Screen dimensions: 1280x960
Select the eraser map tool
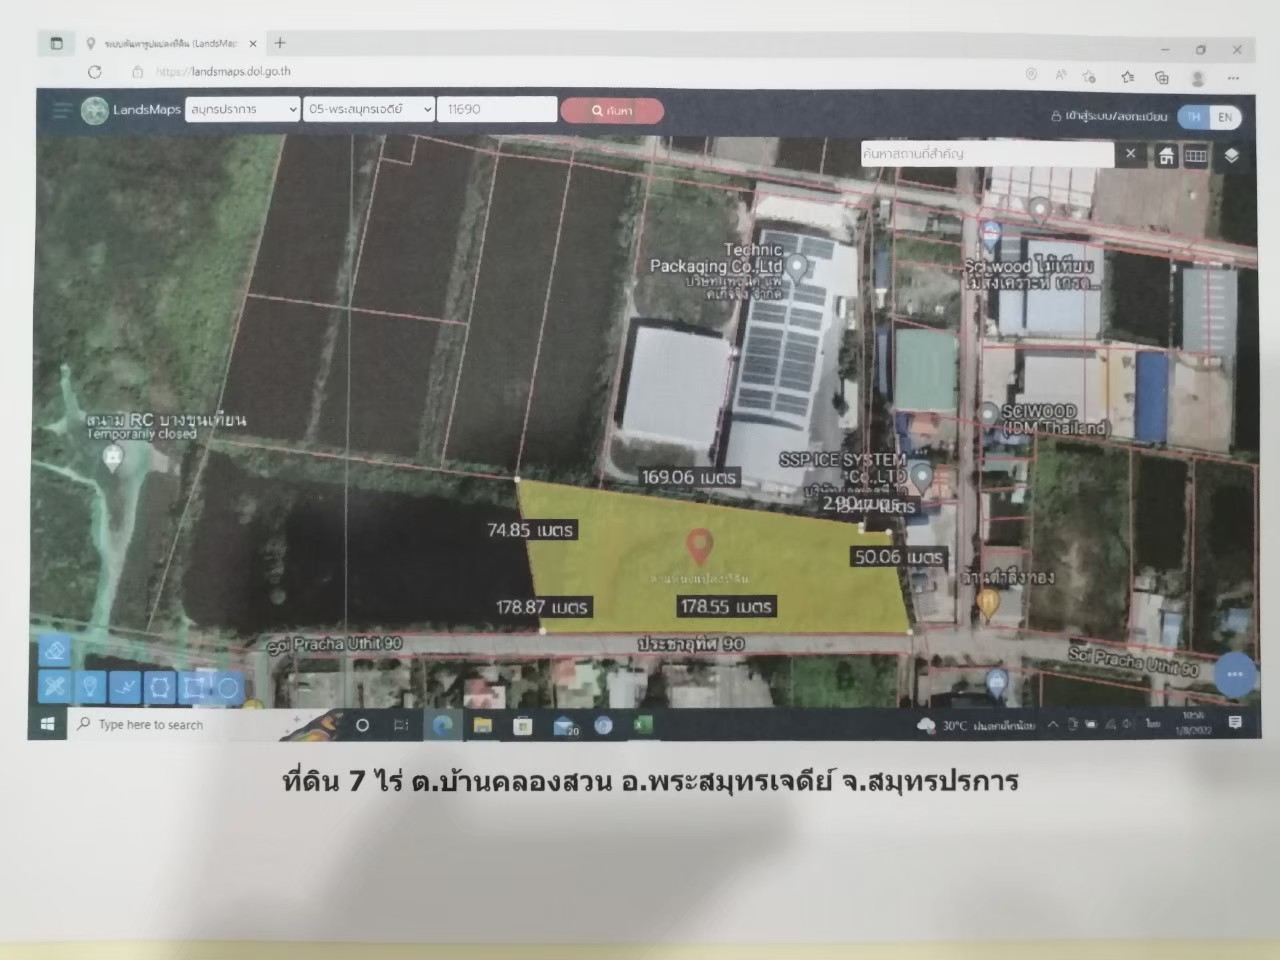coord(55,651)
